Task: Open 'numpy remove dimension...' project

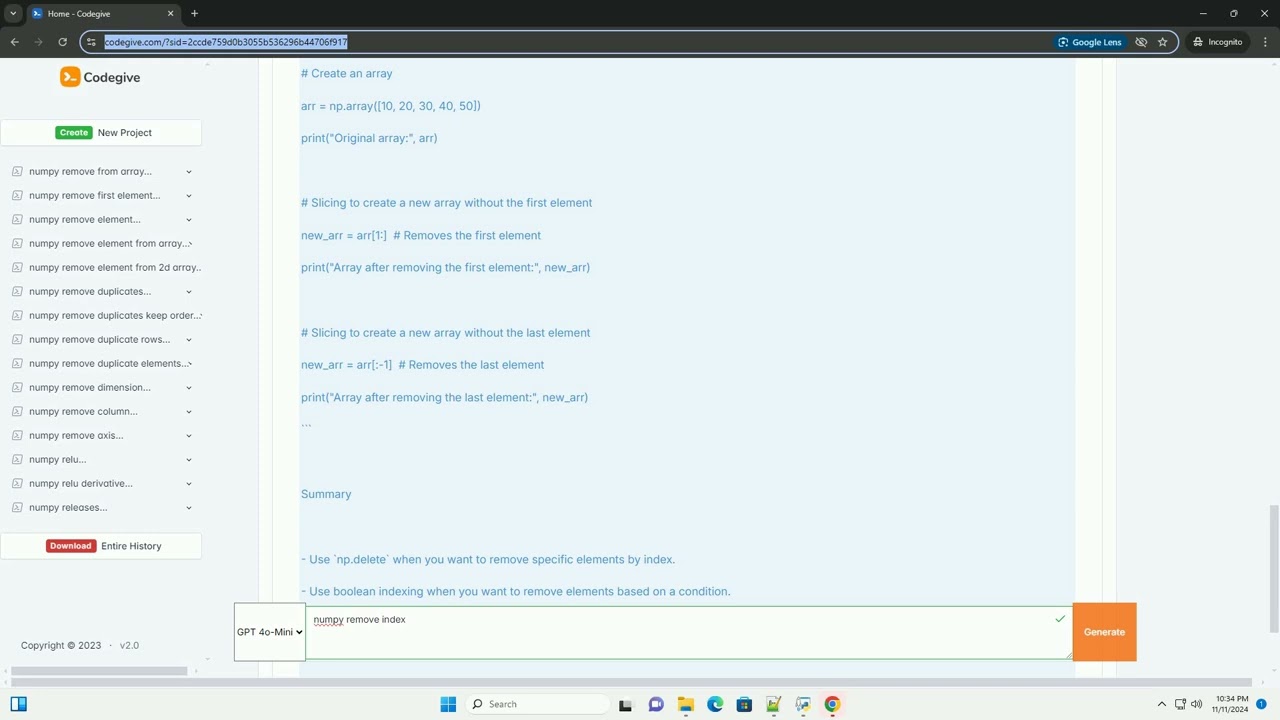Action: (x=90, y=387)
